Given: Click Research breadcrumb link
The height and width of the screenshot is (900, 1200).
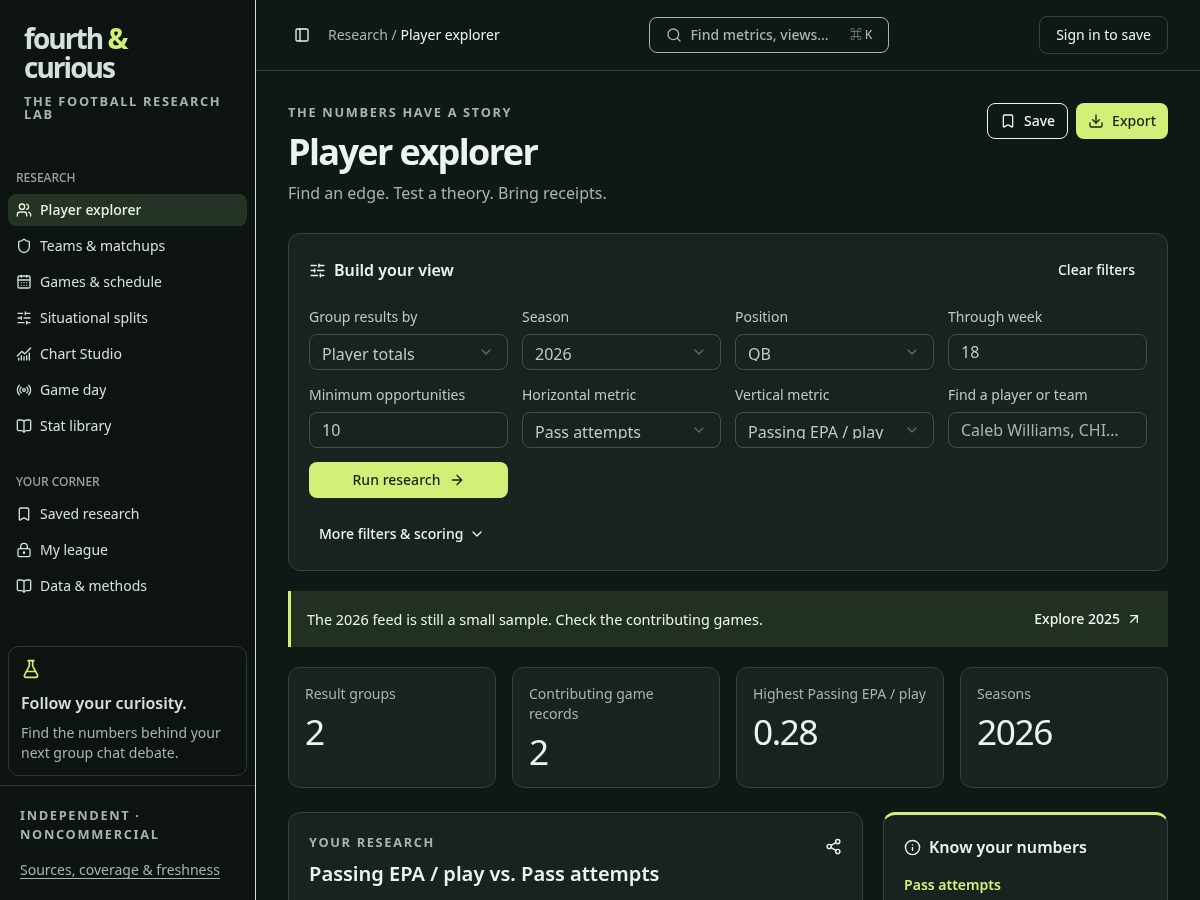Looking at the screenshot, I should [358, 35].
